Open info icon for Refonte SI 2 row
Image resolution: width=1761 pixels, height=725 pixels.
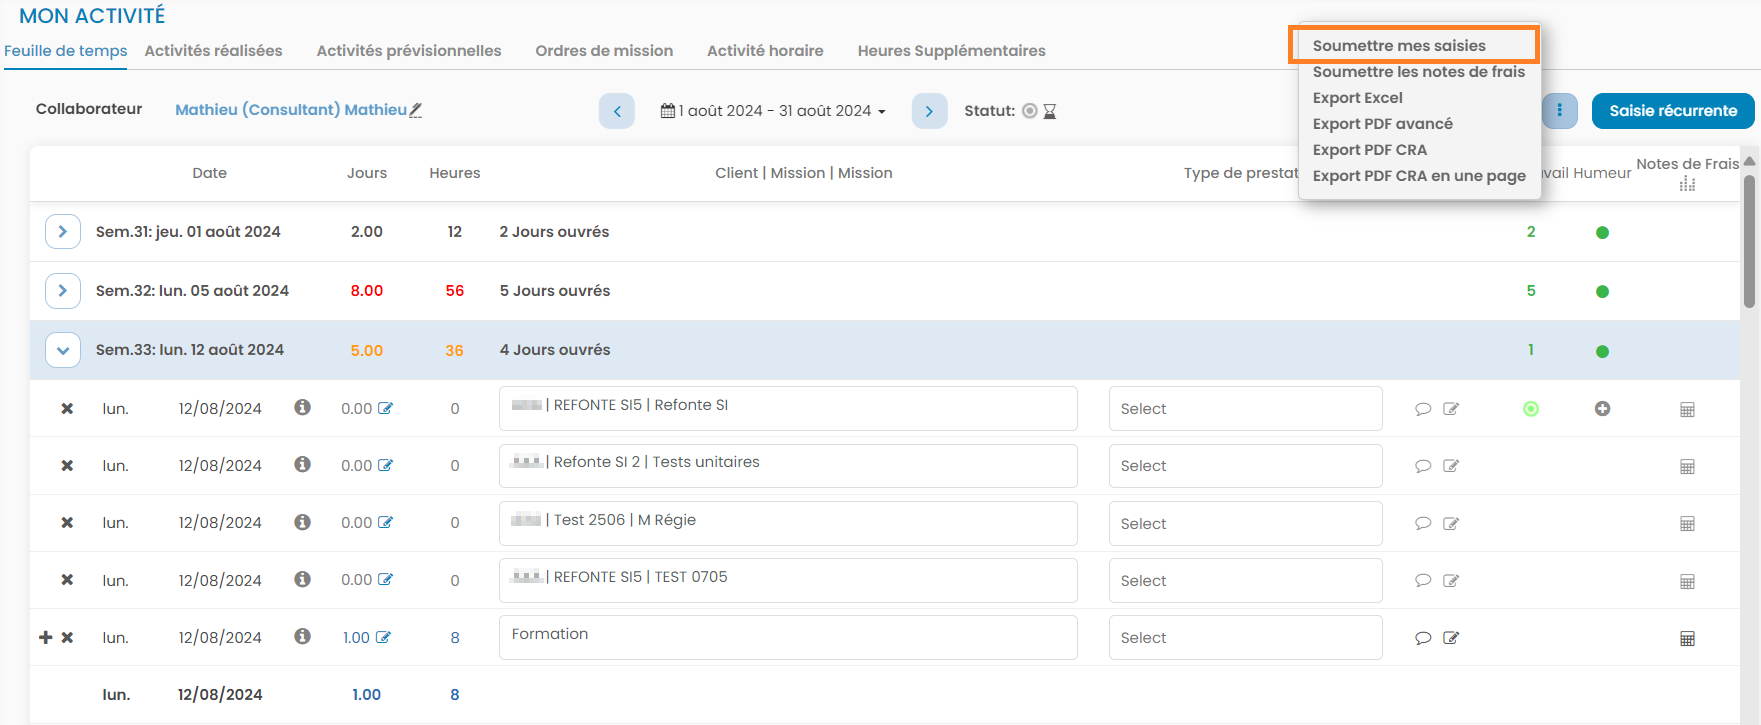tap(302, 465)
